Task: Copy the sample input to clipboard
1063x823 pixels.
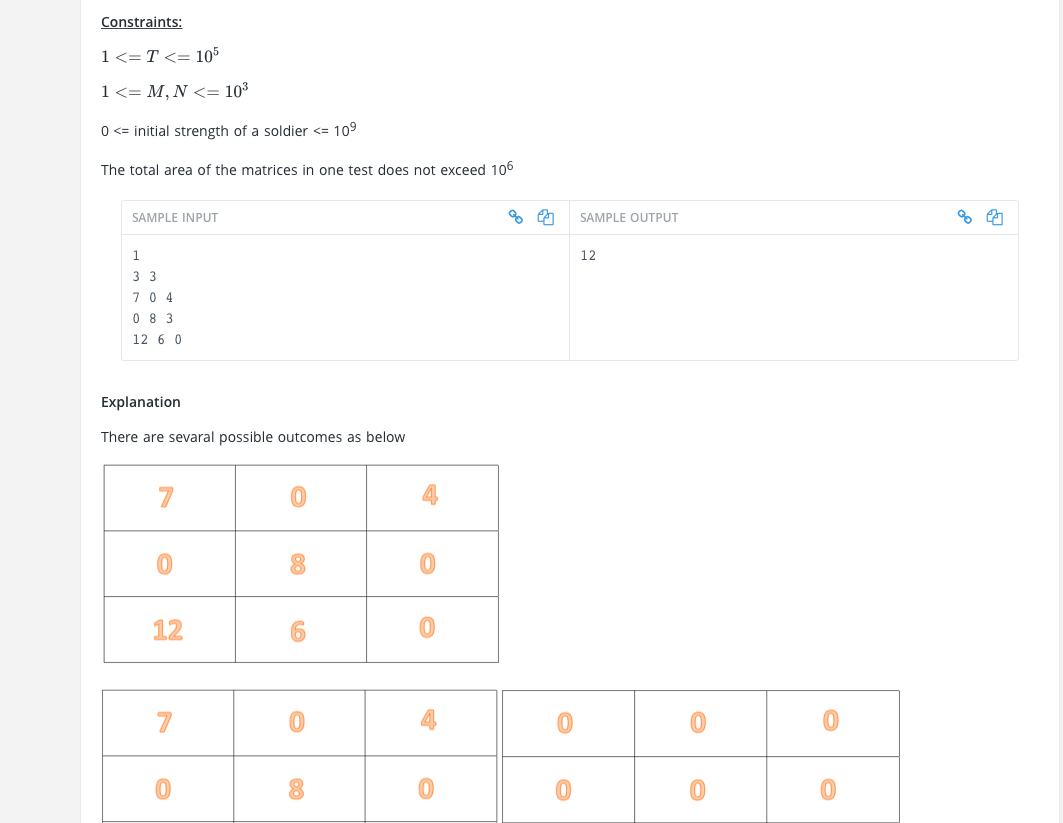Action: click(x=546, y=217)
